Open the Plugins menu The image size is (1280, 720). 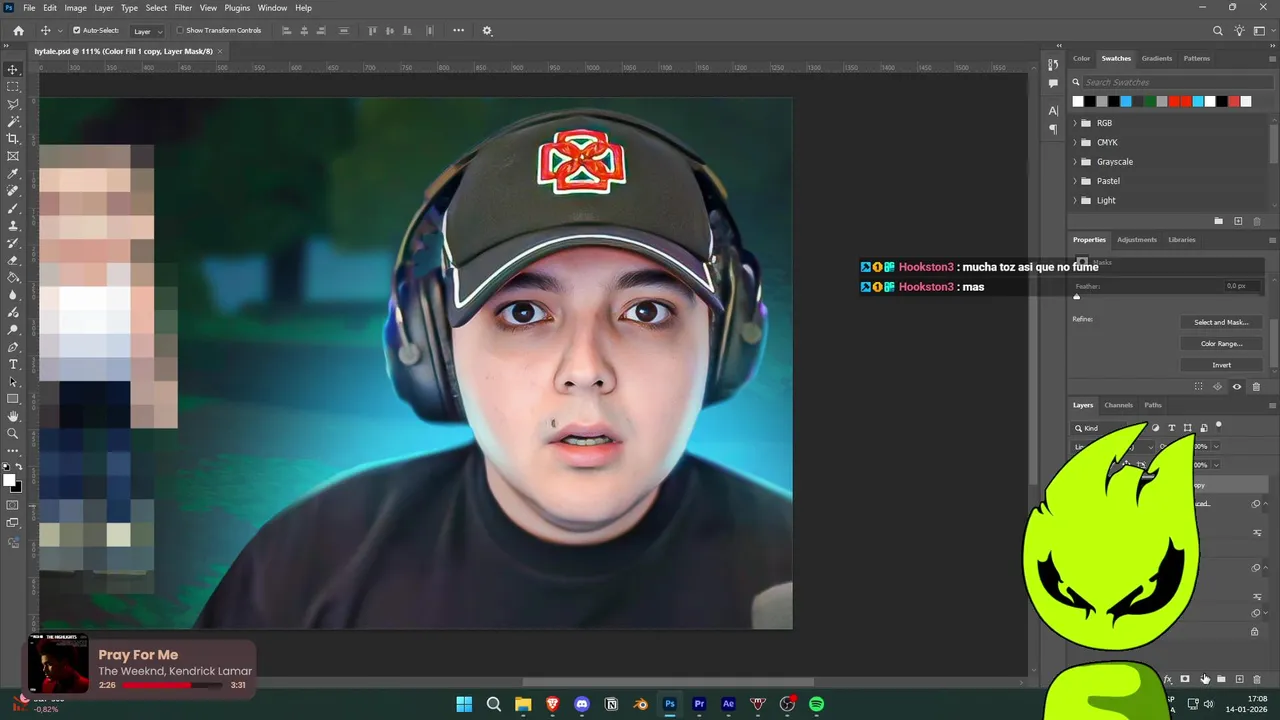(x=237, y=8)
